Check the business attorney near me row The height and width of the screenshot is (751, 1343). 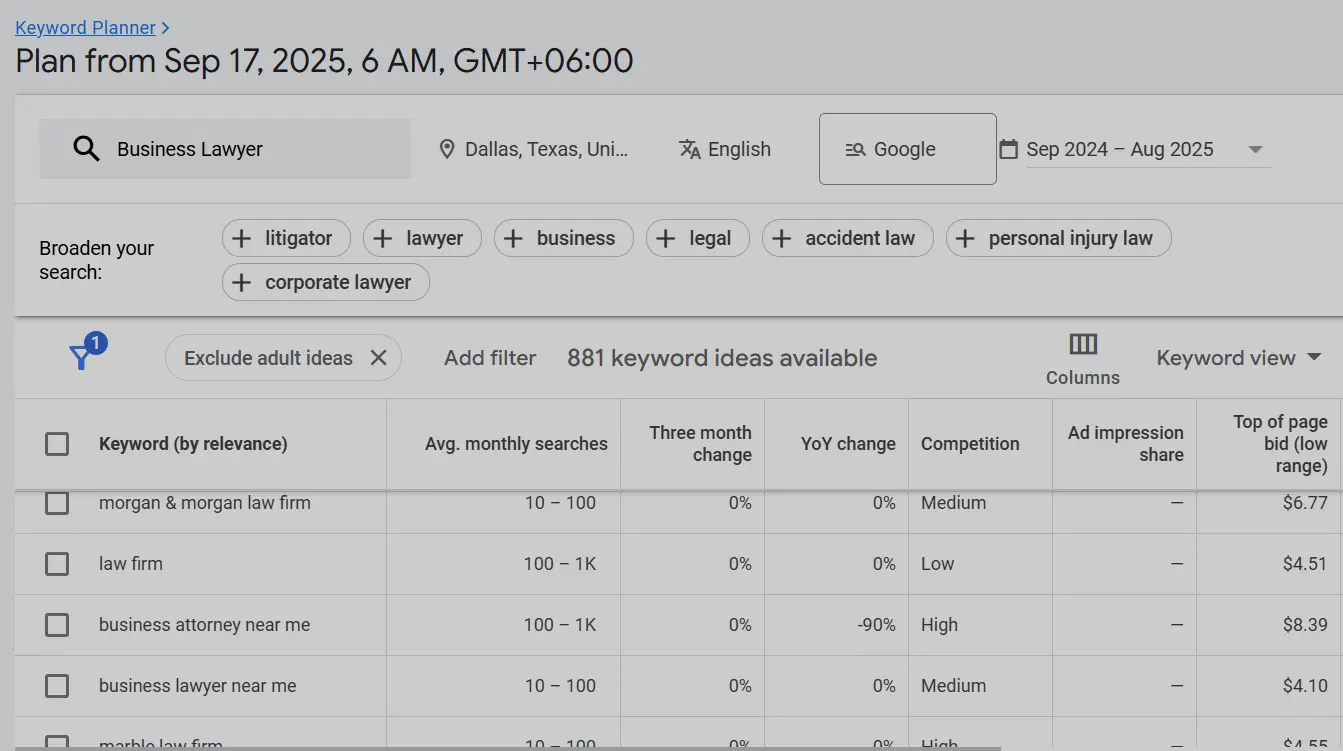[56, 624]
